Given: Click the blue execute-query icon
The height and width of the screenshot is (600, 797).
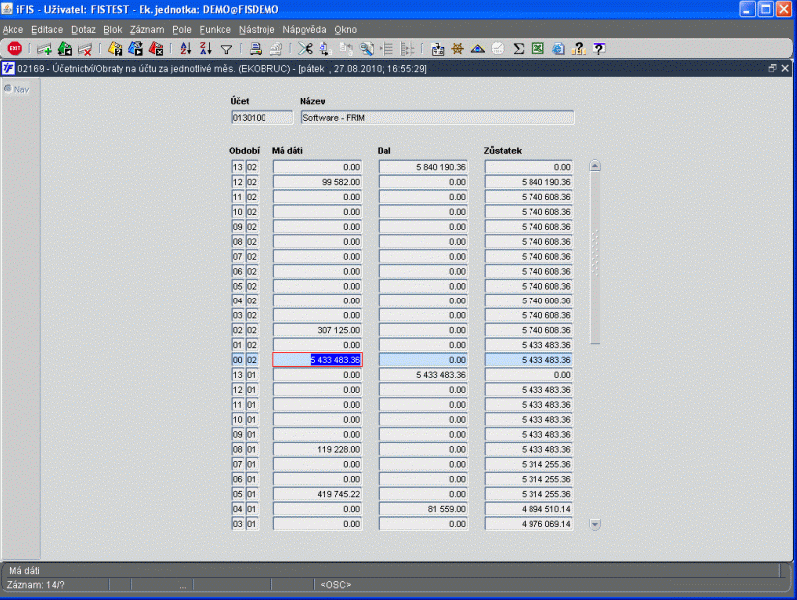Looking at the screenshot, I should click(x=136, y=49).
